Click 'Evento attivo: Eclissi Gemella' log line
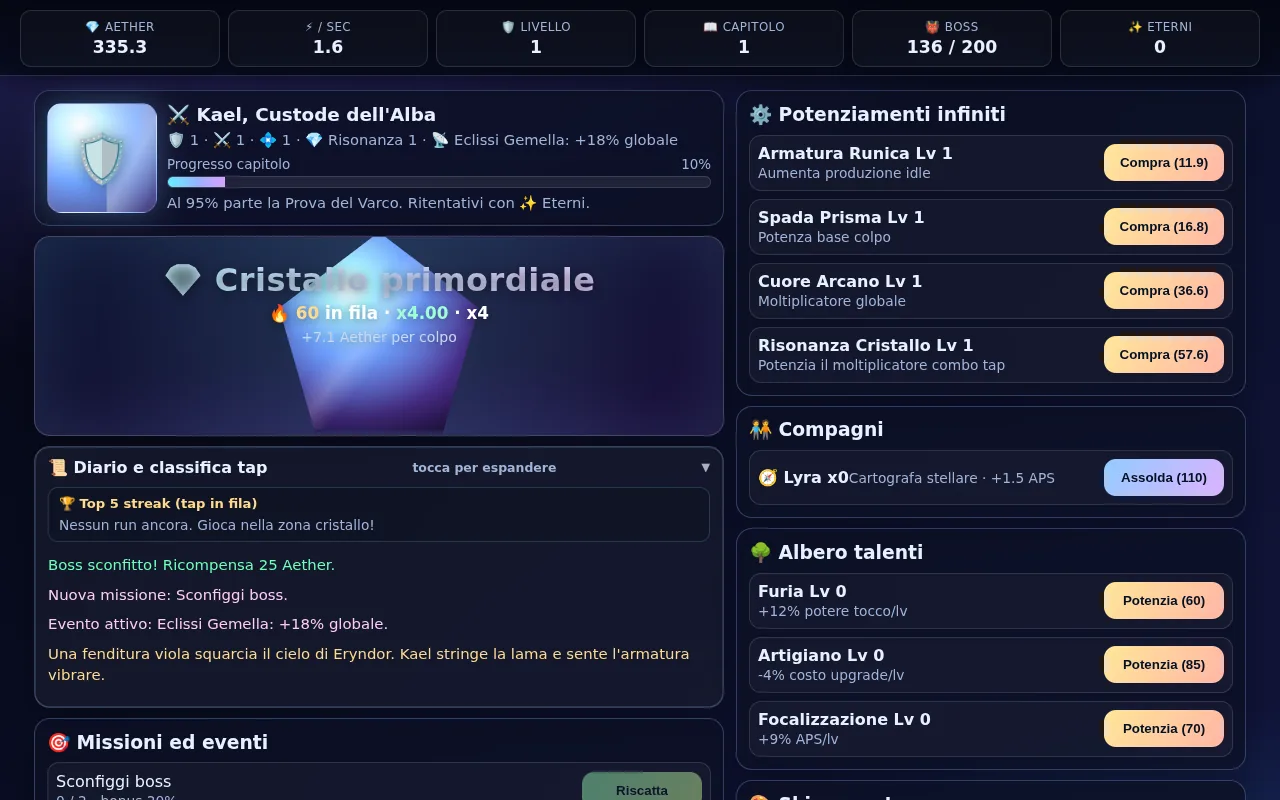Viewport: 1280px width, 800px height. click(218, 624)
